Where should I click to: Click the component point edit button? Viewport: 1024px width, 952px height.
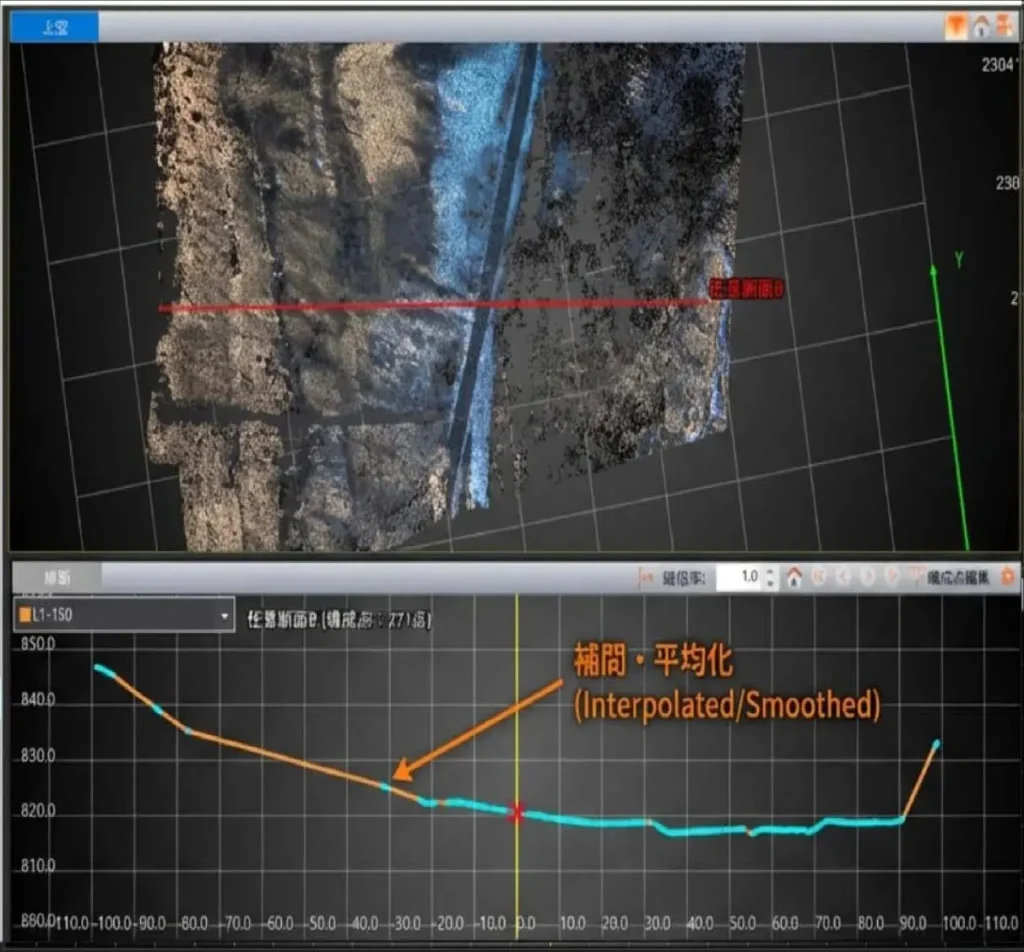pos(949,578)
